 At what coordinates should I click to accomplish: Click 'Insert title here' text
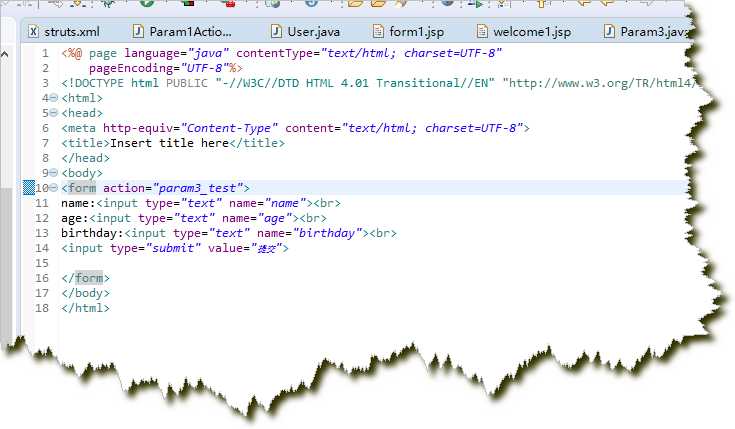169,143
